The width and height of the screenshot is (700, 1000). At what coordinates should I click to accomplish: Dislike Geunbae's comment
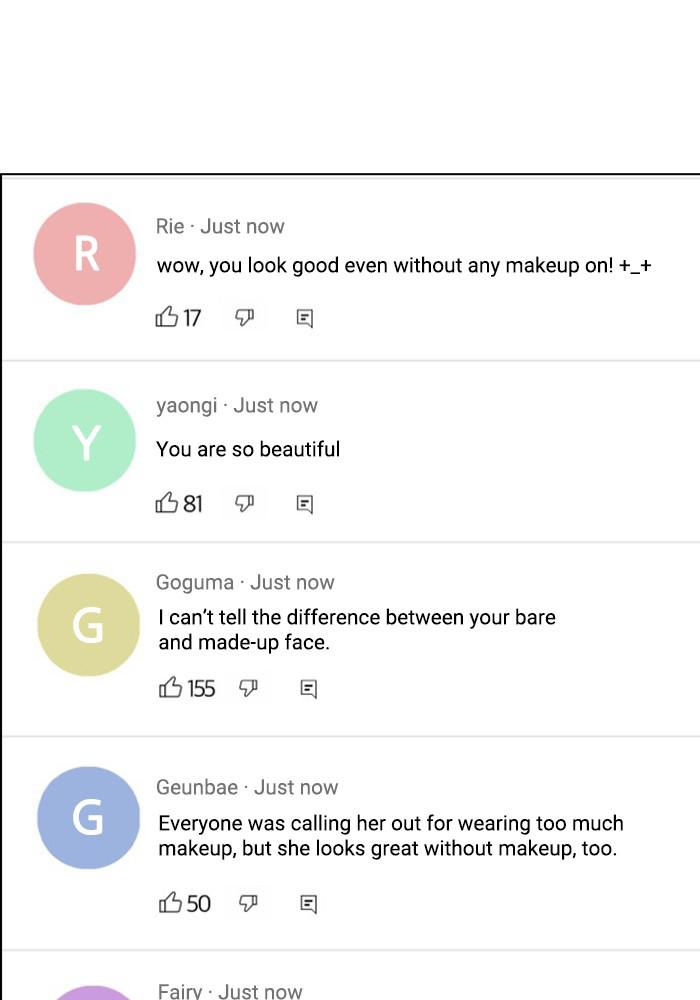coord(248,903)
